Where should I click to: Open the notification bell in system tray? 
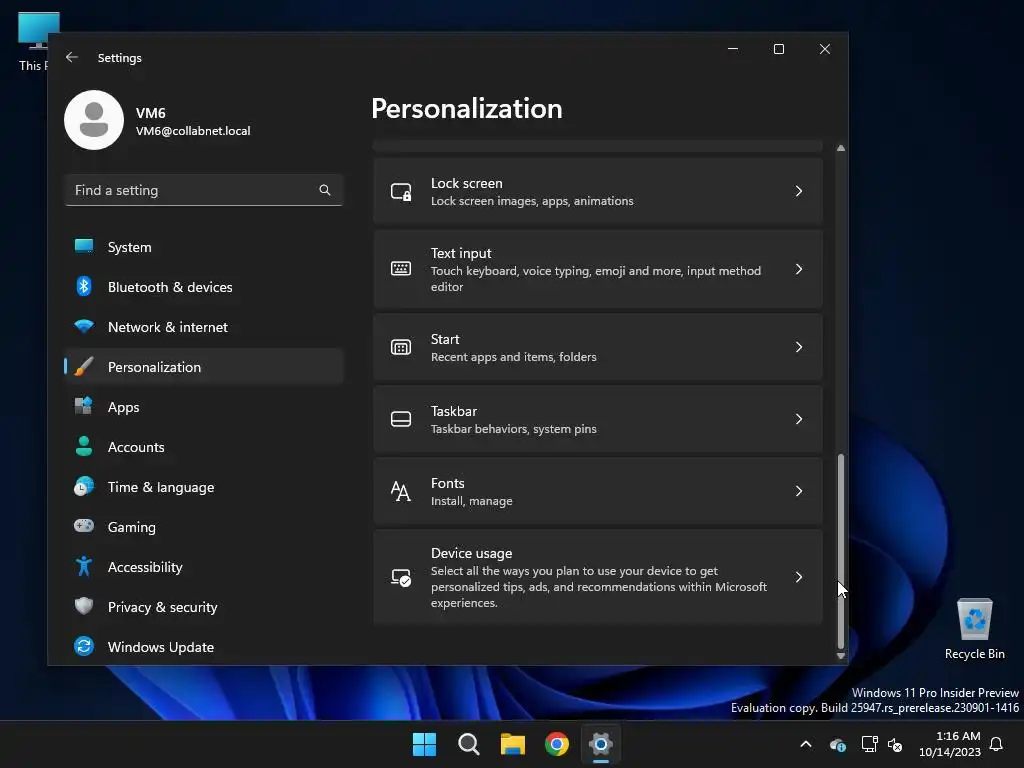point(997,744)
